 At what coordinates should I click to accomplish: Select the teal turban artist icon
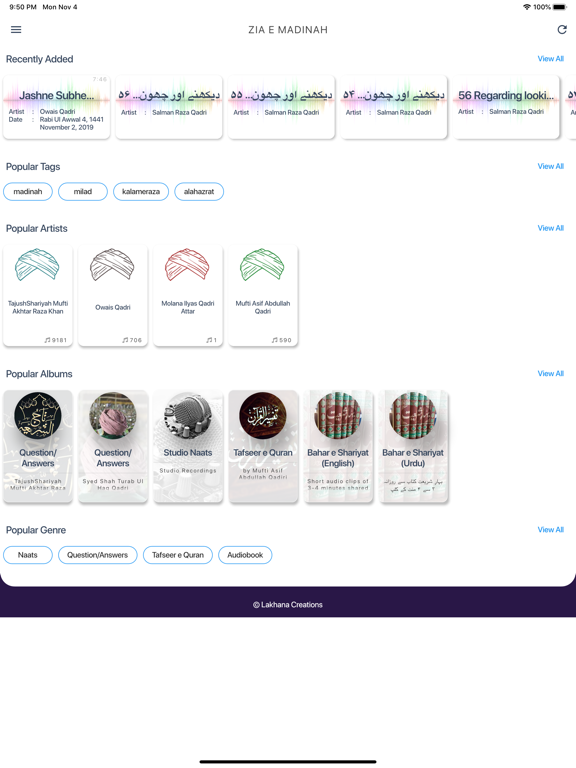[x=38, y=264]
